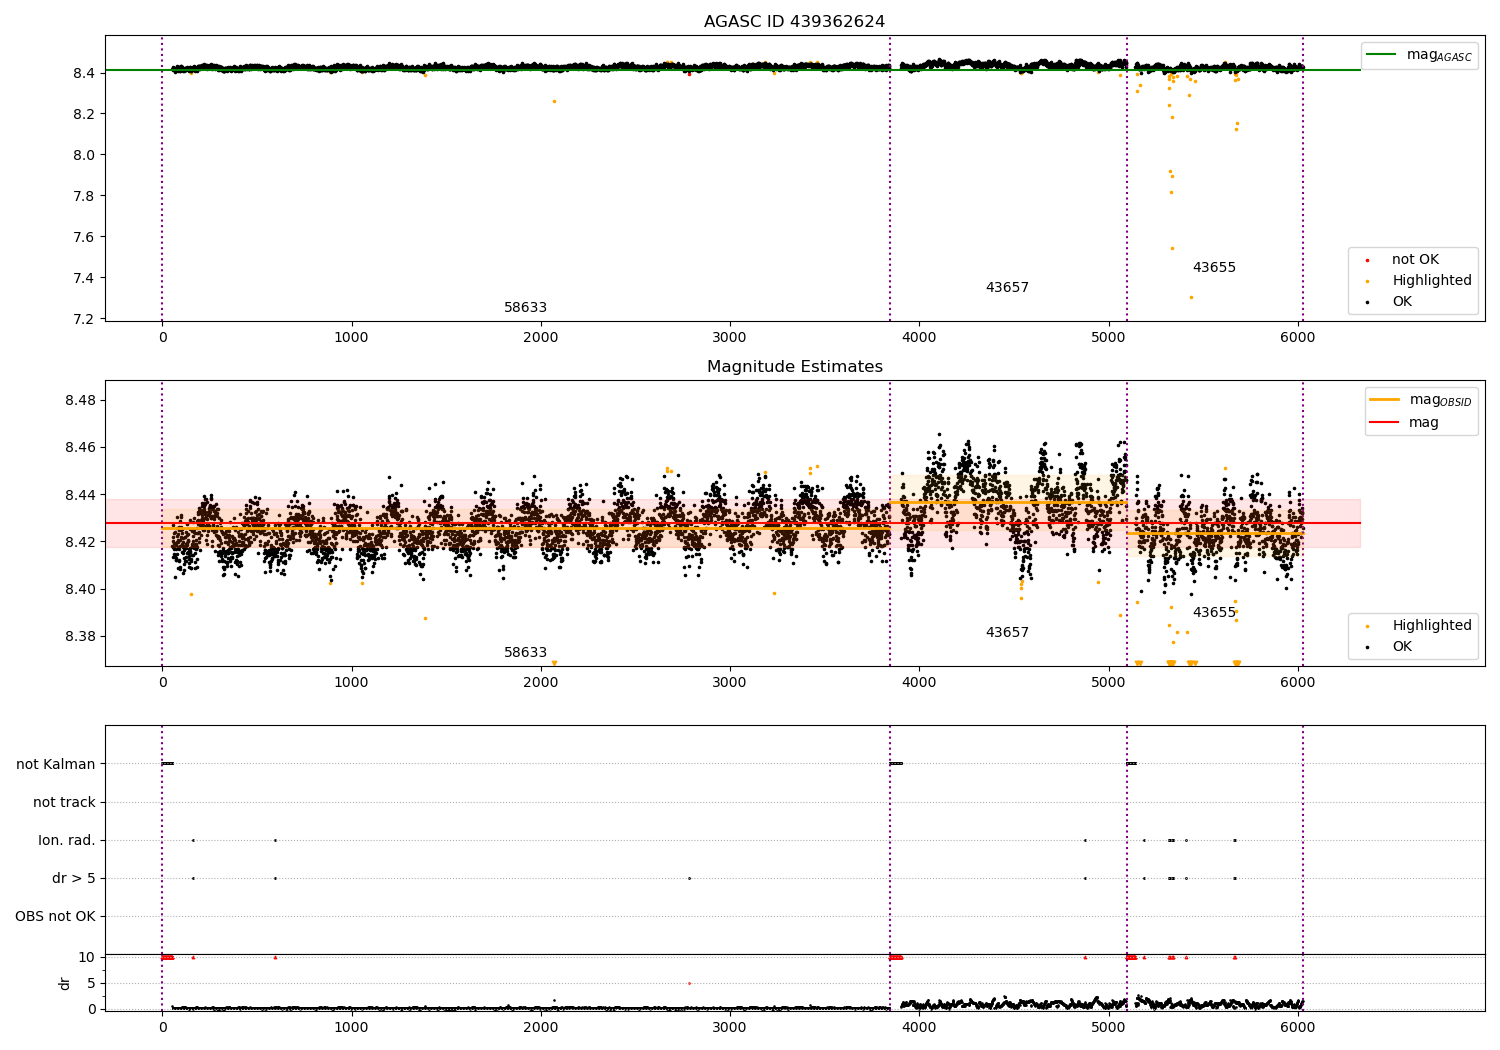
Task: Click the 'Ion. rad.' axis label
Action: [67, 840]
